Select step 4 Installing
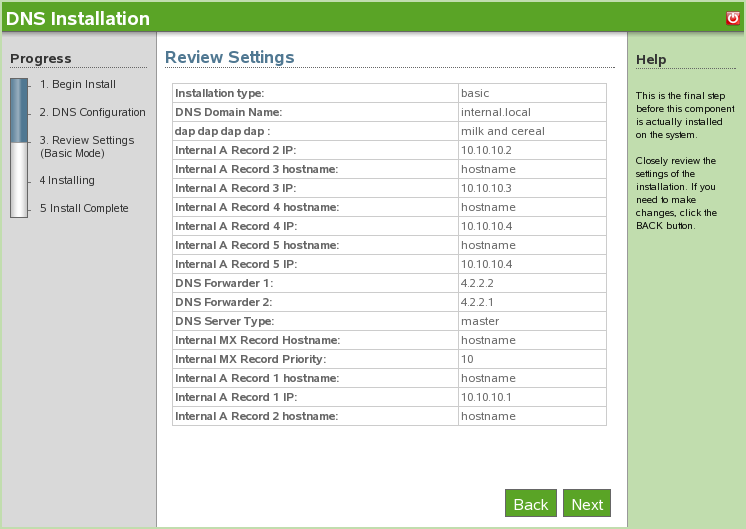 coord(67,180)
